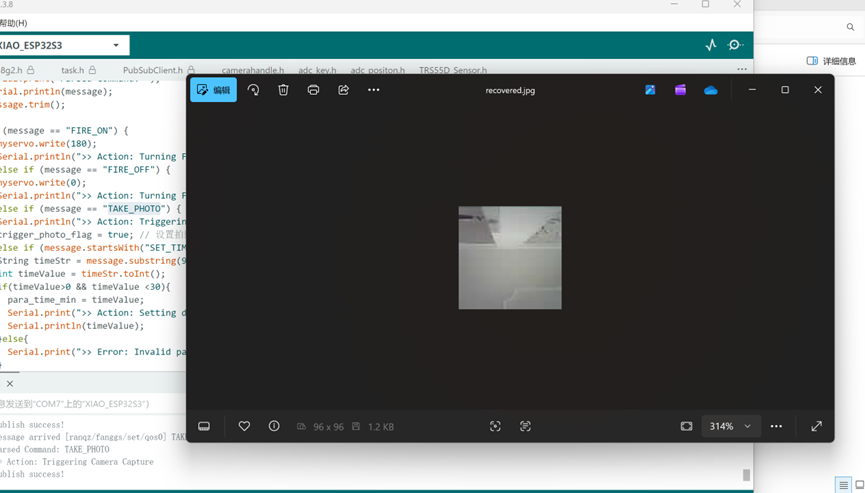
Task: Open Clipchamp video editor icon
Action: coord(680,90)
